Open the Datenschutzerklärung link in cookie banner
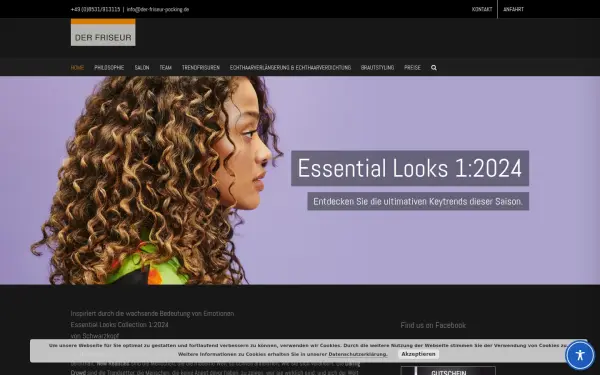 pyautogui.click(x=357, y=354)
